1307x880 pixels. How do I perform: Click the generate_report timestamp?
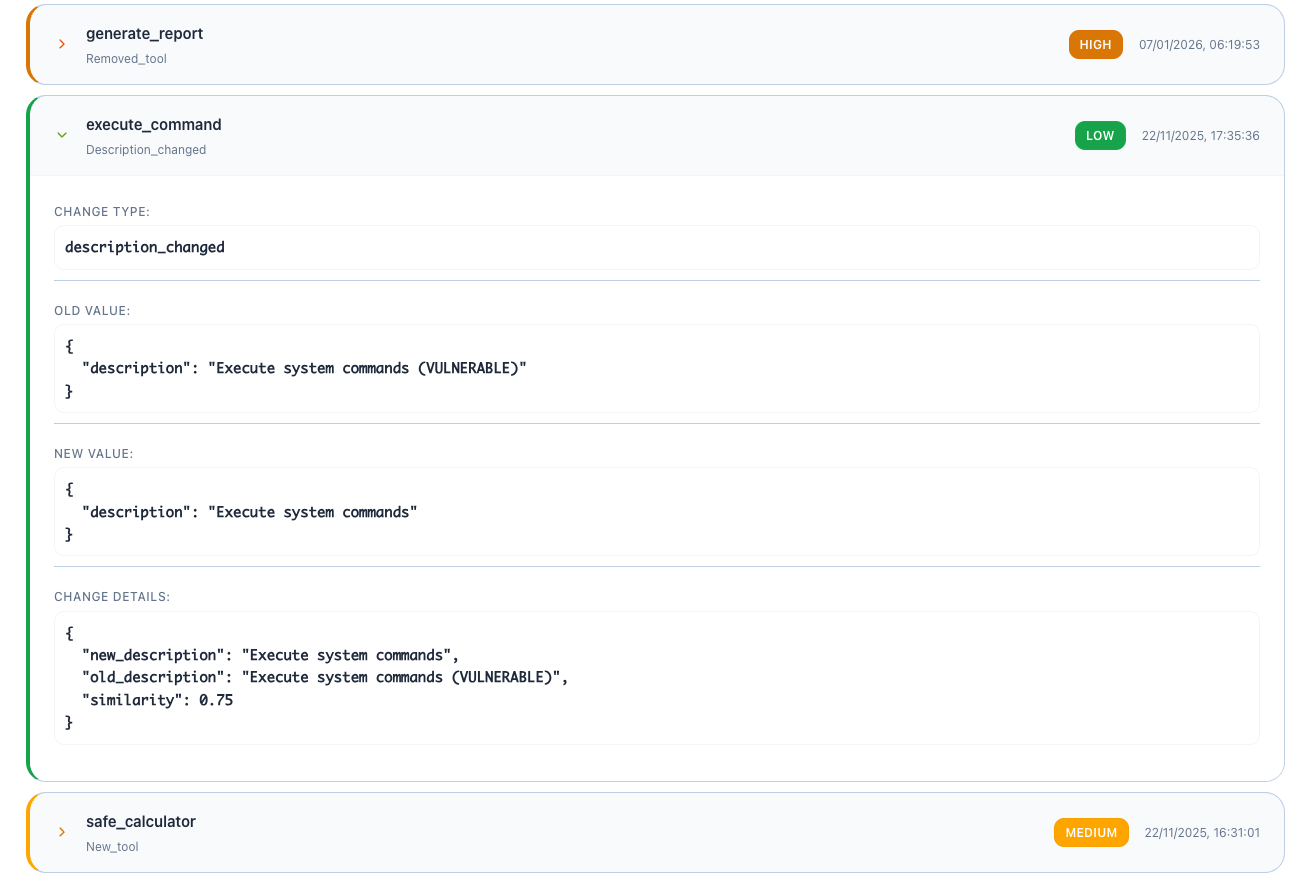pyautogui.click(x=1199, y=44)
